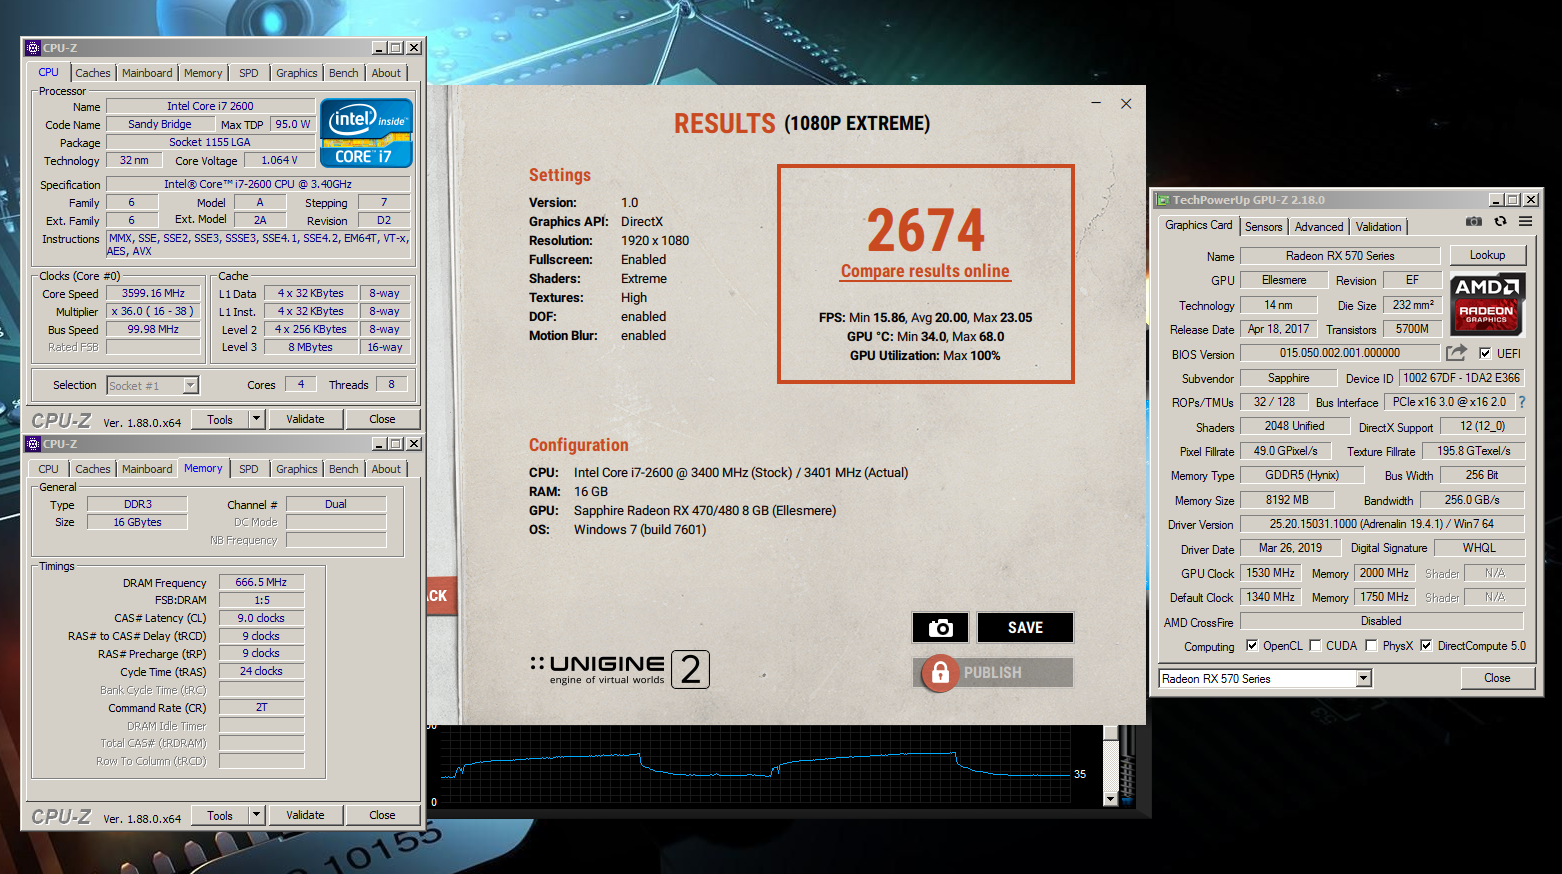This screenshot has height=874, width=1562.
Task: Click the PUBLISH button
Action: [x=993, y=673]
